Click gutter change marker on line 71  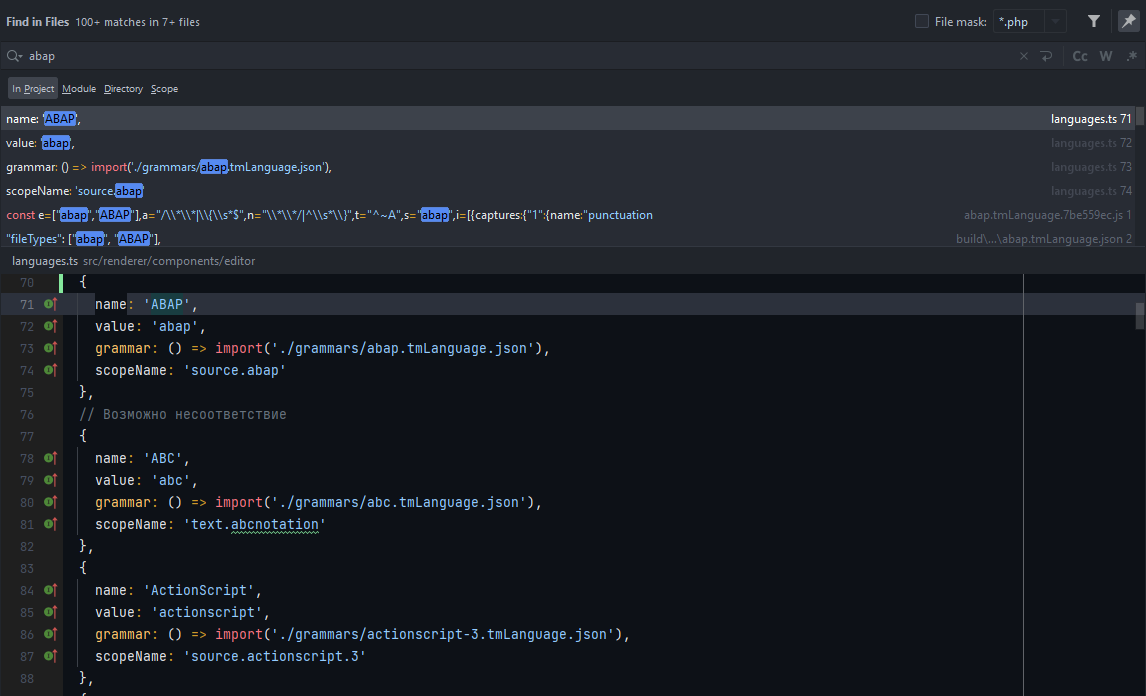coord(50,304)
